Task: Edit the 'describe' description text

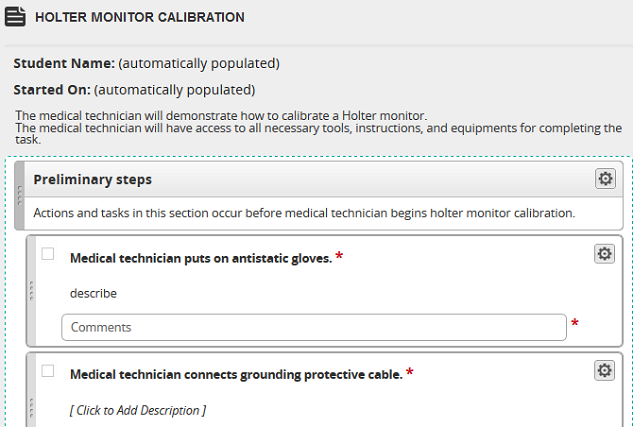Action: 93,293
